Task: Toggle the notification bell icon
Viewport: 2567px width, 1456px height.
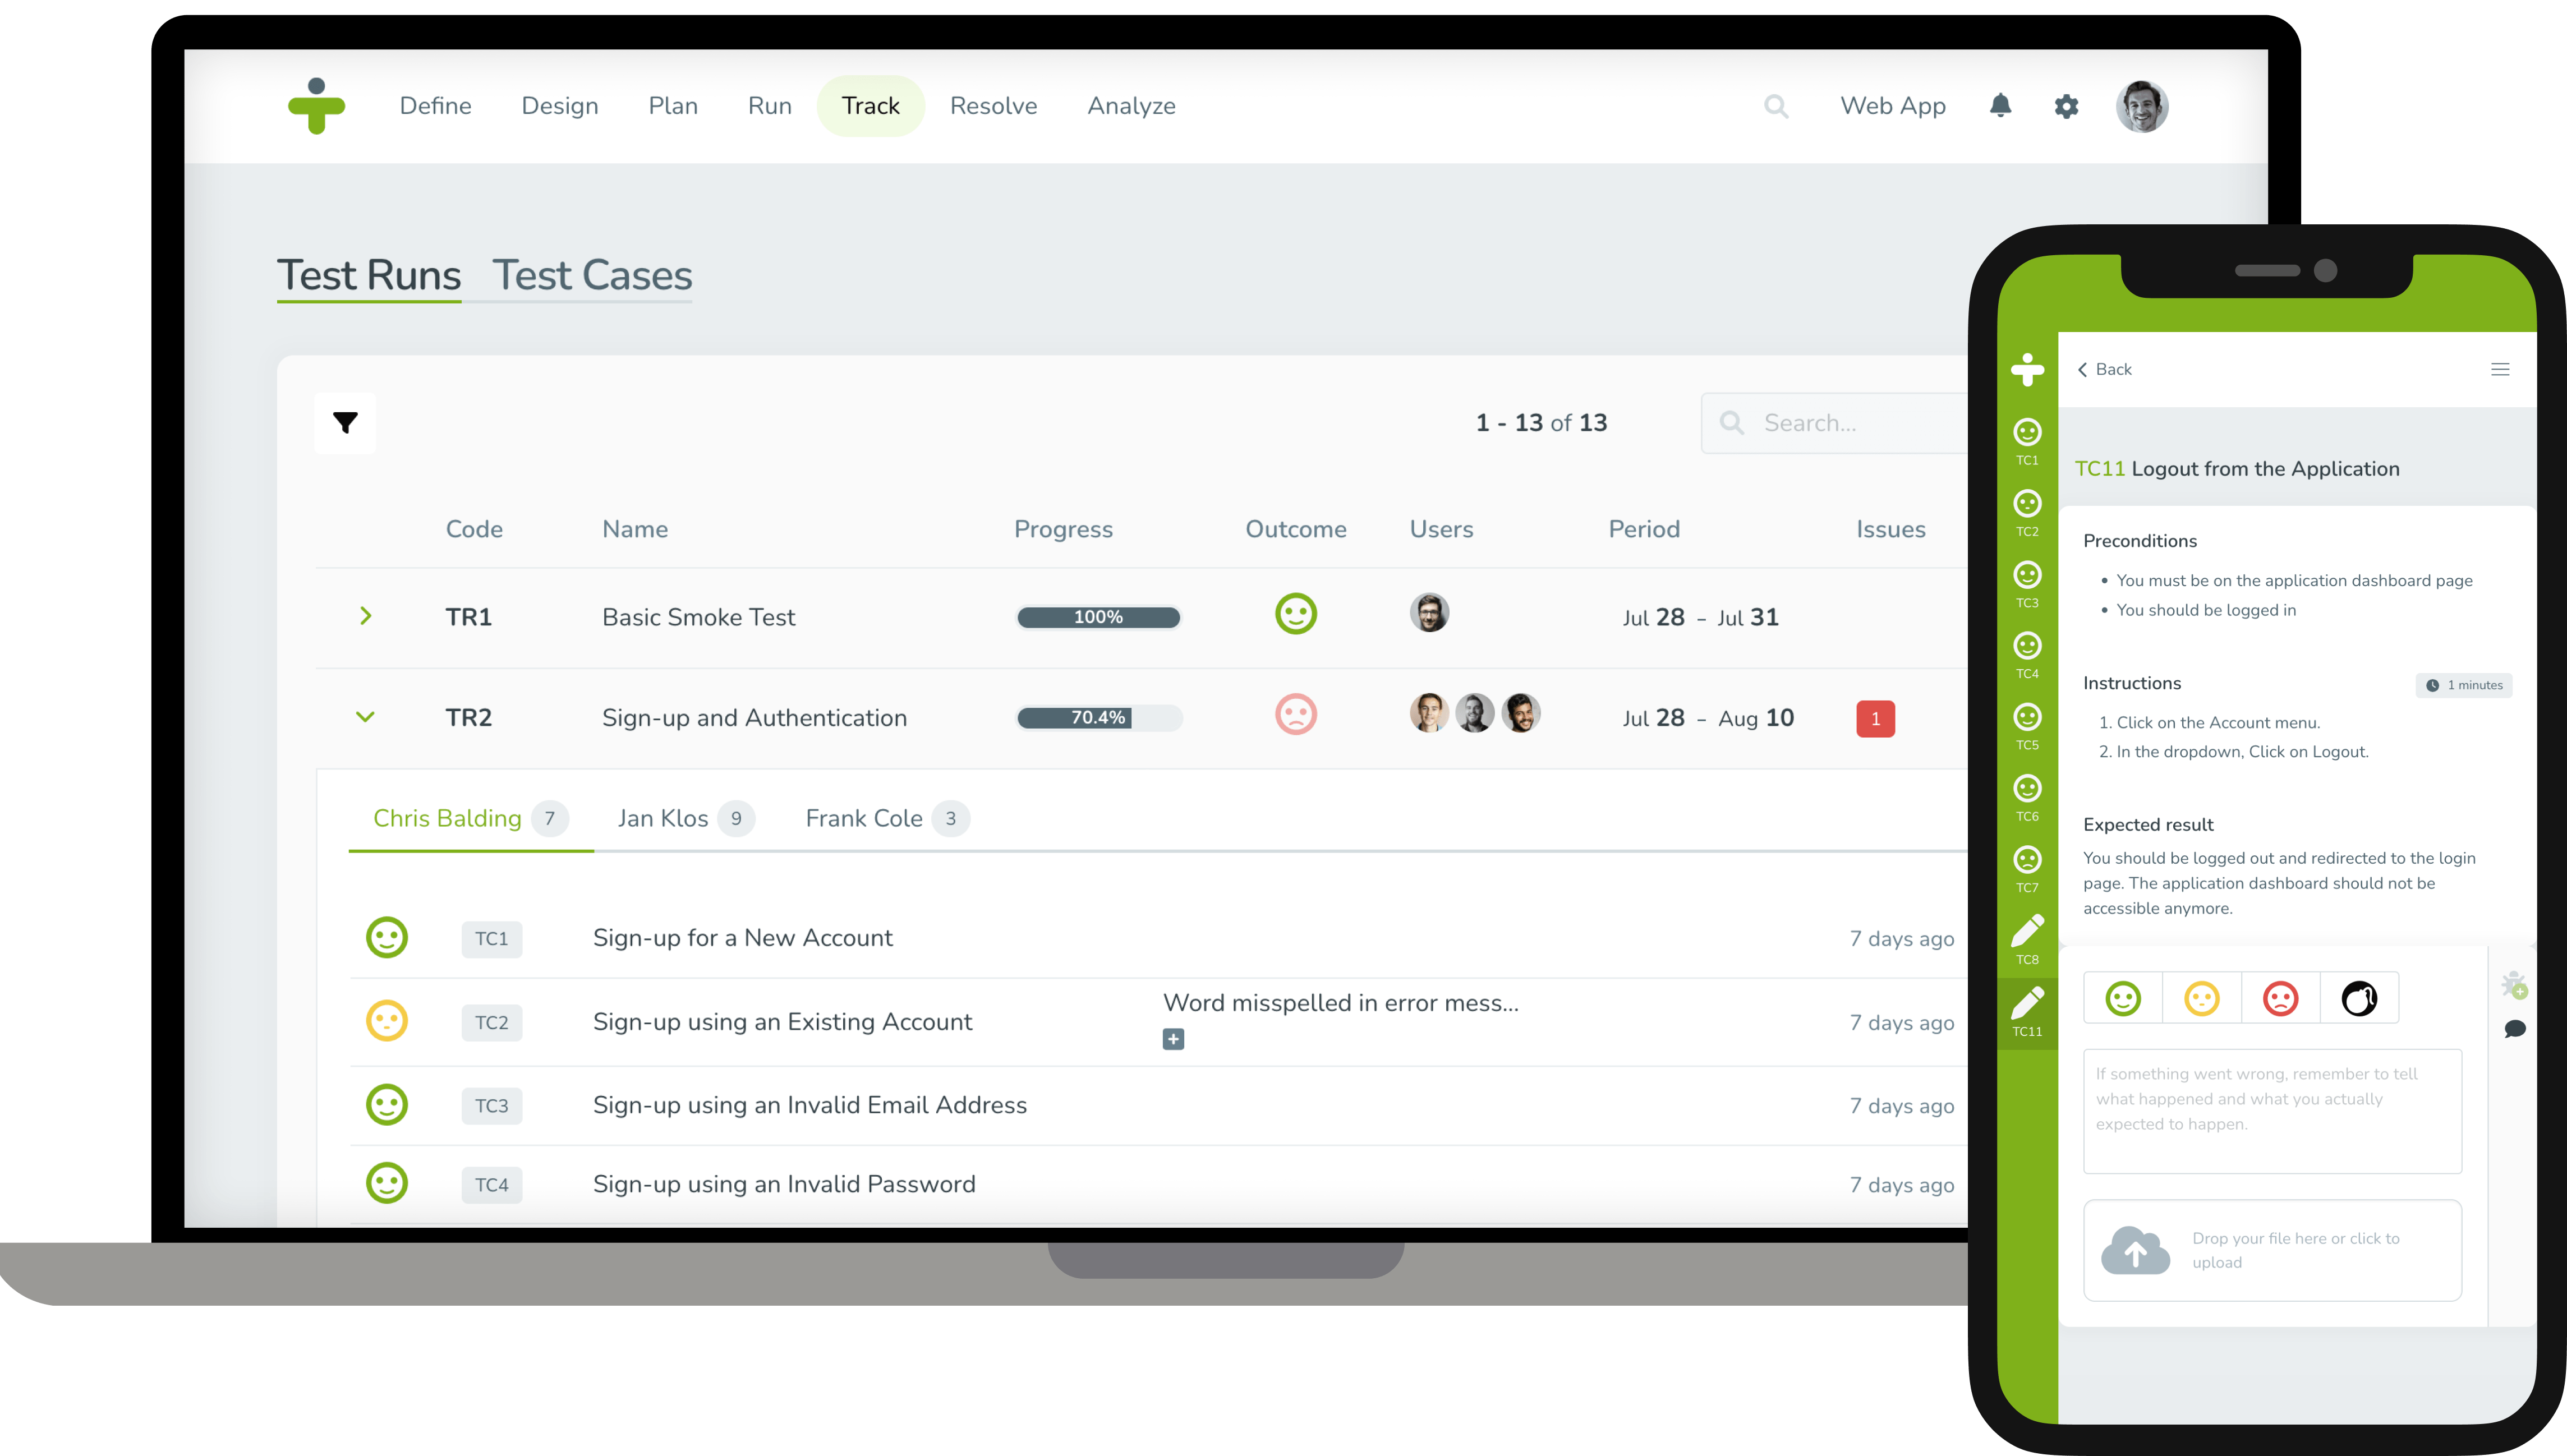Action: (x=2001, y=106)
